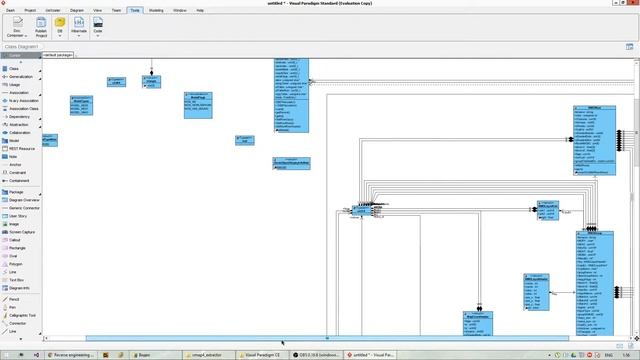Viewport: 640px width, 360px height.
Task: Expand the Generalization tool variants arrow
Action: pyautogui.click(x=40, y=79)
